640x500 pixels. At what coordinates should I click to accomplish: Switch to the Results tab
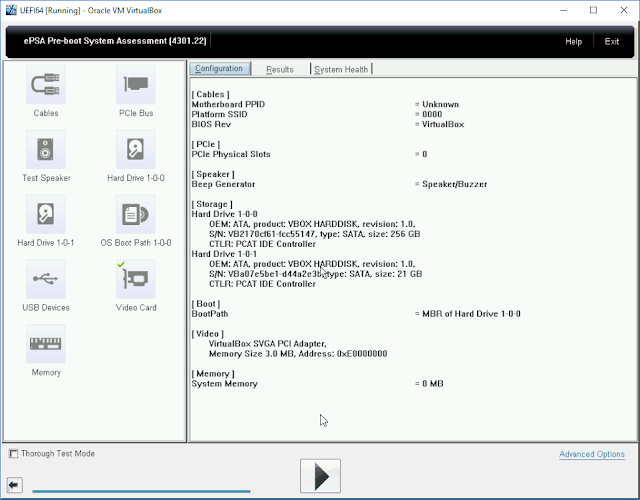[280, 69]
